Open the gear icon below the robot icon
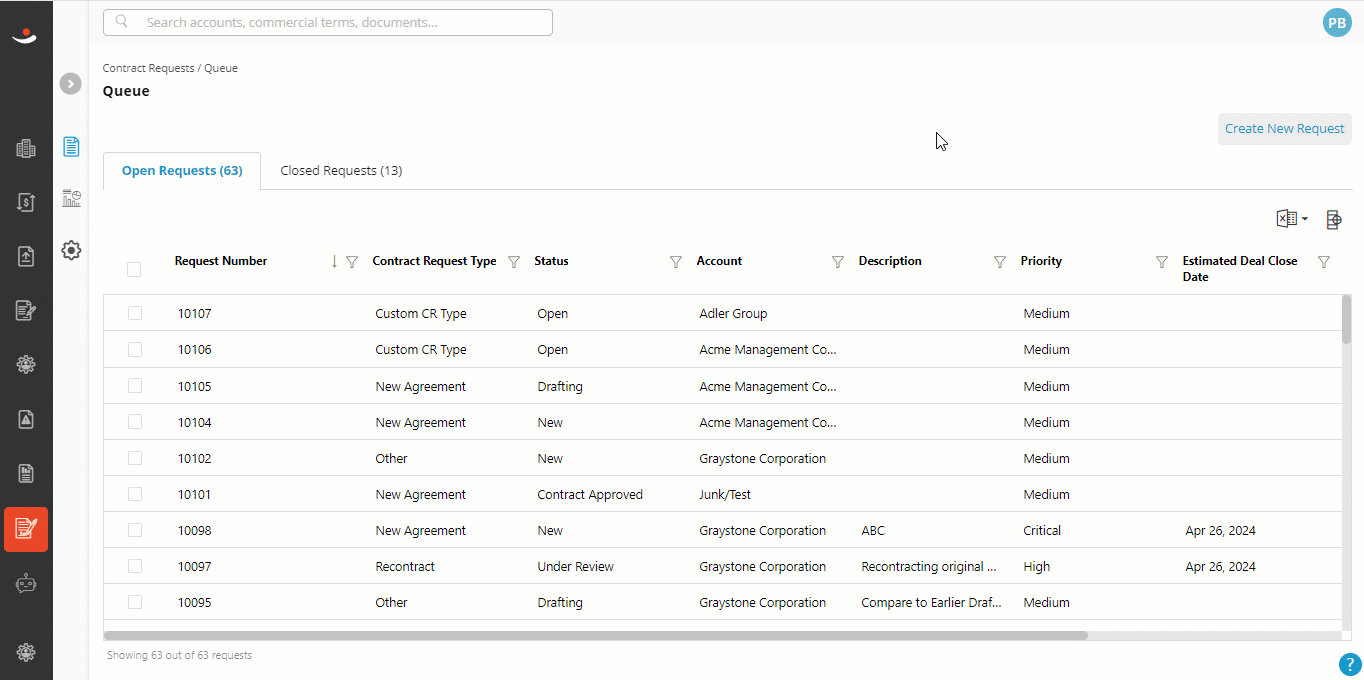The height and width of the screenshot is (680, 1364). pos(26,652)
